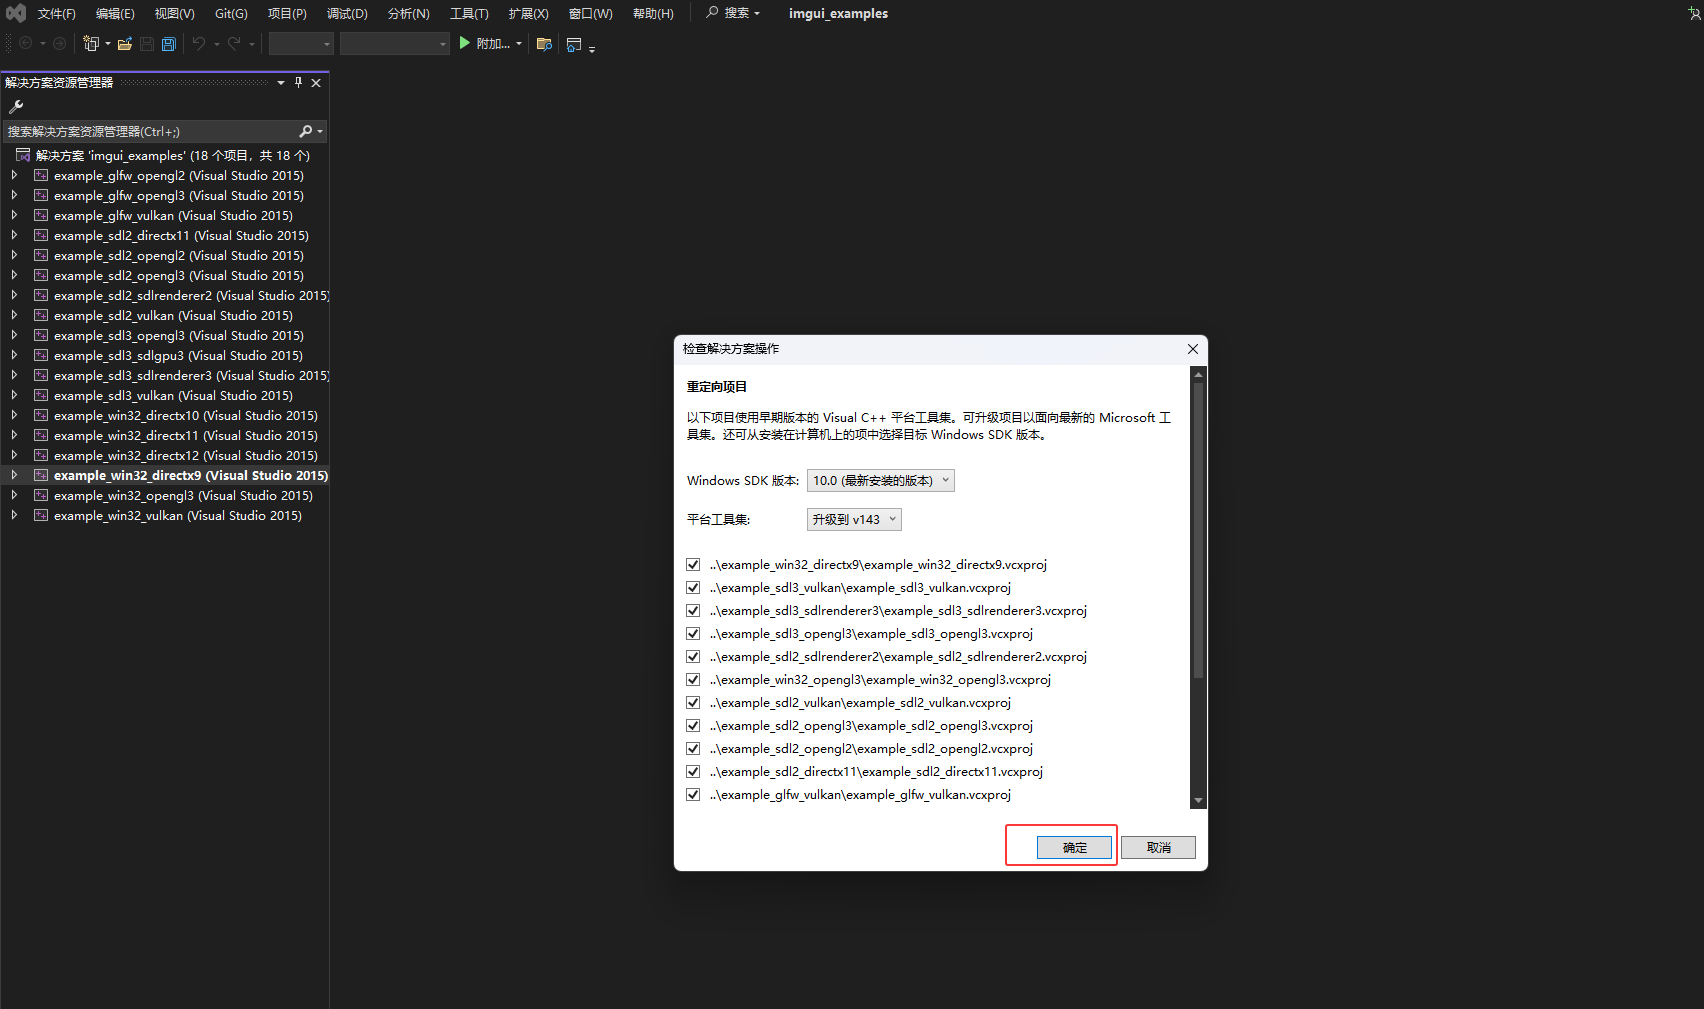
Task: Click the dialog scrollbar up arrow
Action: point(1198,375)
